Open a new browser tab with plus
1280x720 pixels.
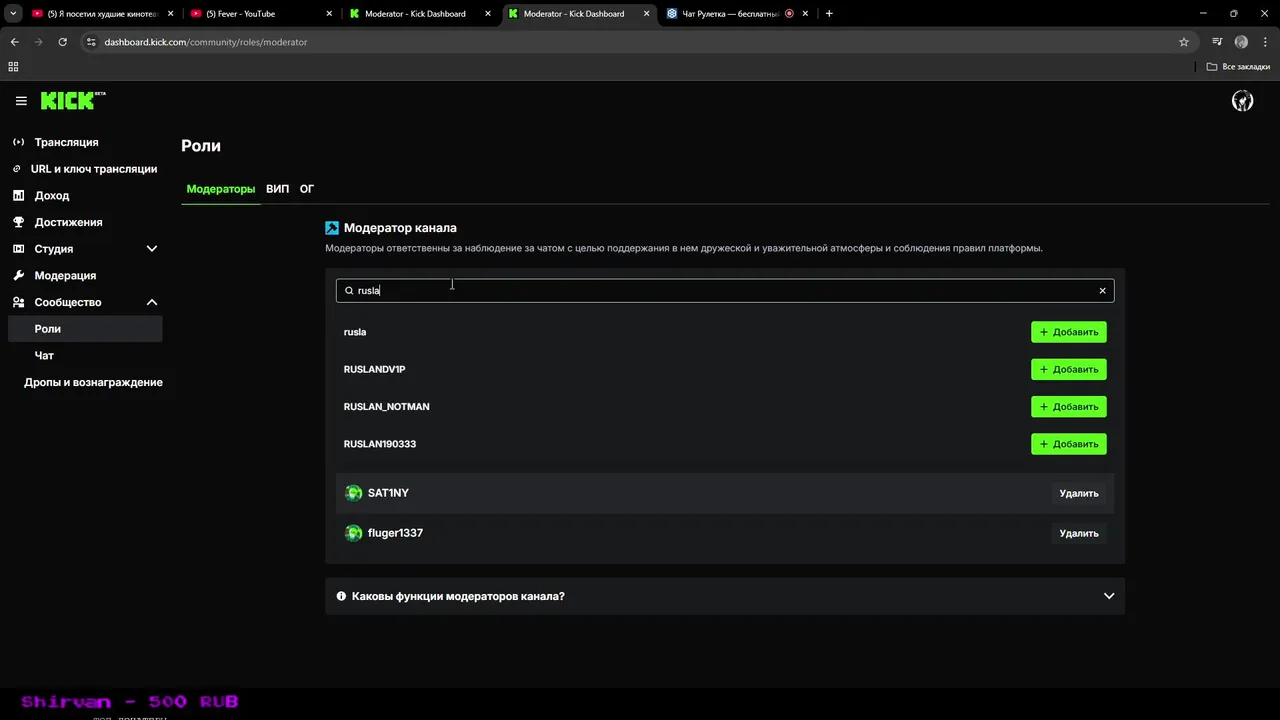829,14
